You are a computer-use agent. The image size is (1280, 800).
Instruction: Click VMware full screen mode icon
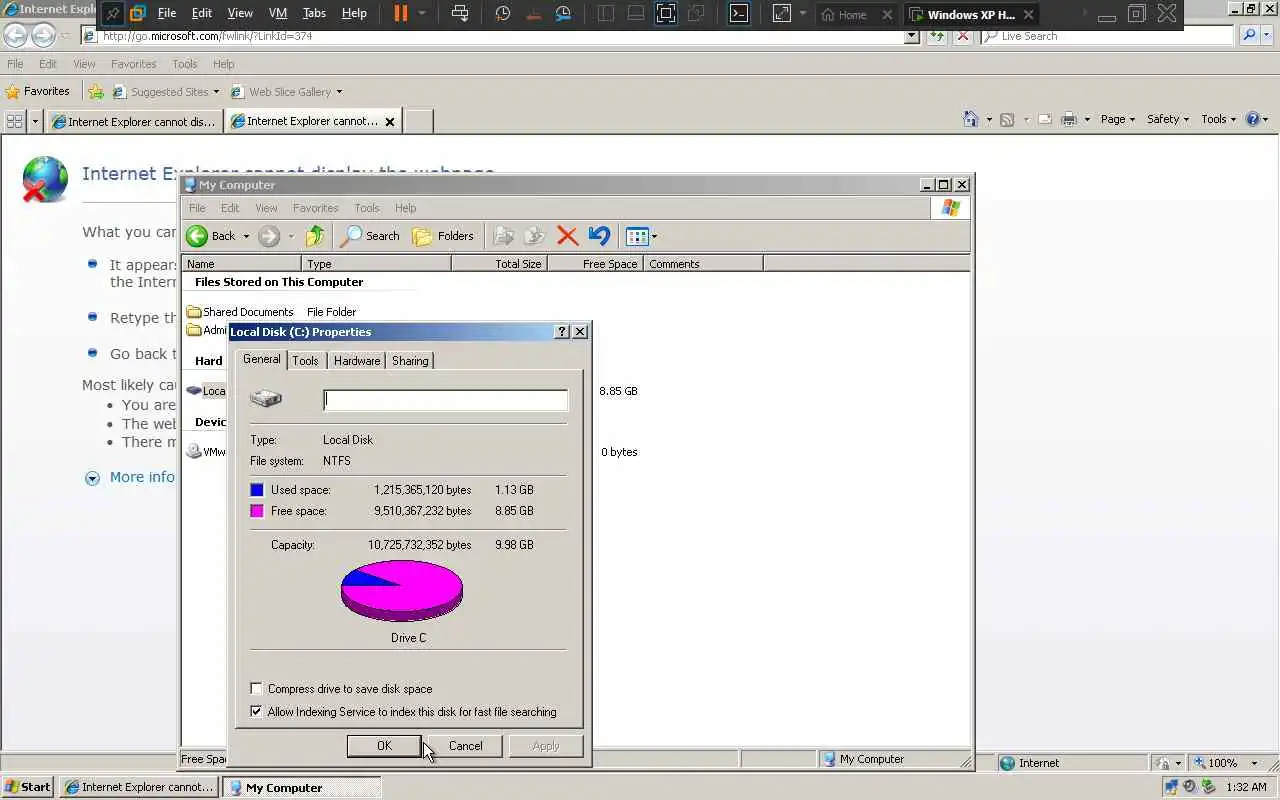665,14
